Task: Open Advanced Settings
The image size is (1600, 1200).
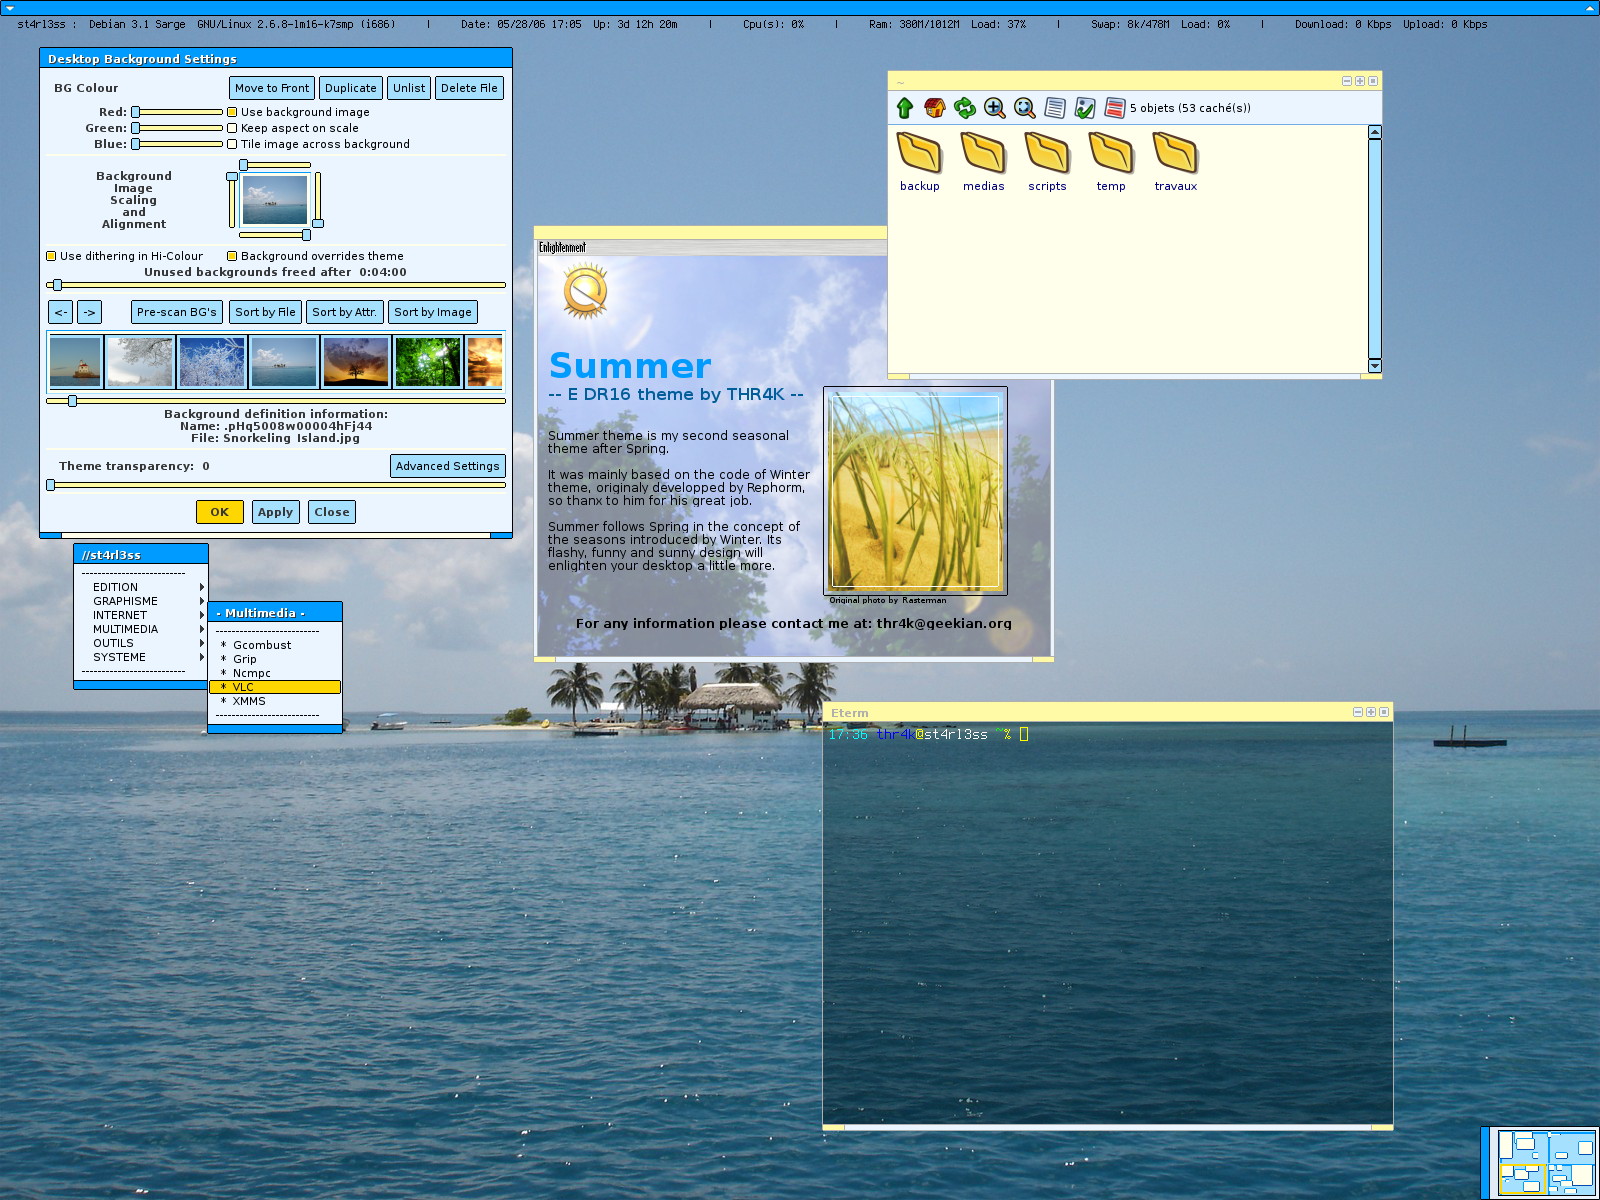Action: click(x=447, y=466)
